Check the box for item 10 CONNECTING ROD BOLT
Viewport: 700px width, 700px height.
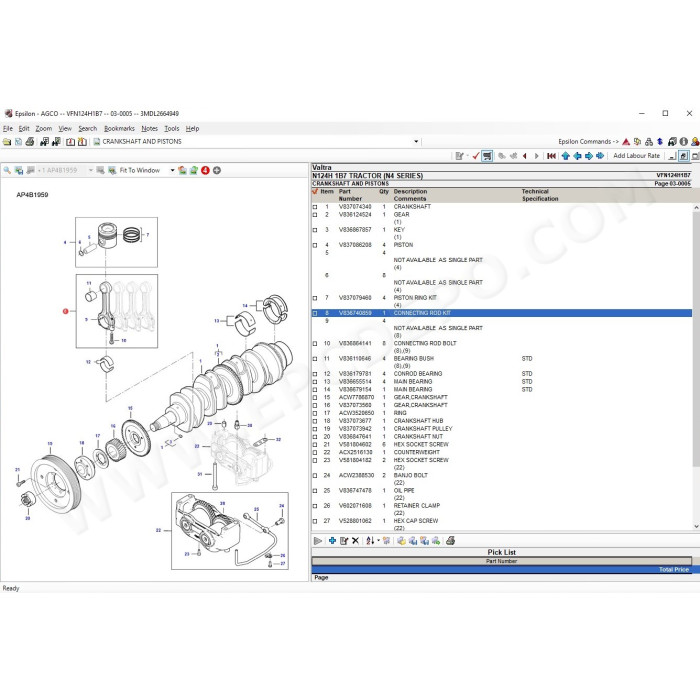coord(315,344)
